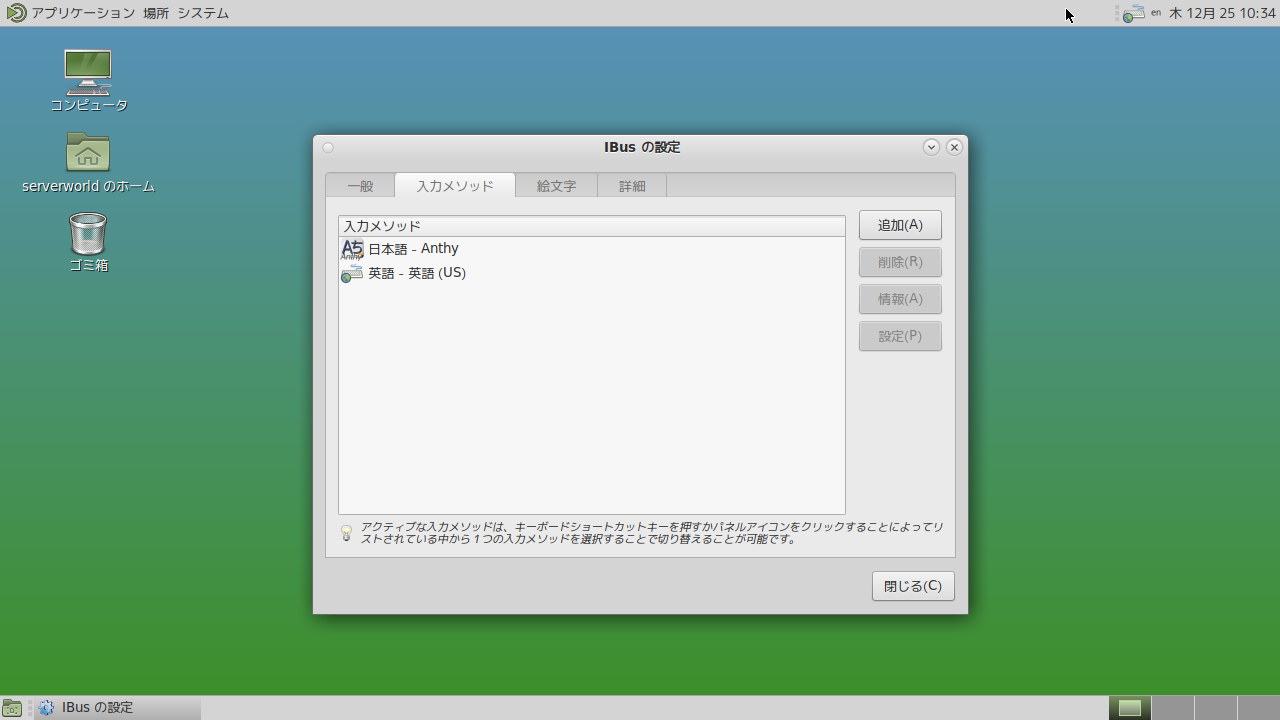
Task: Open the 場所 menu
Action: (156, 13)
